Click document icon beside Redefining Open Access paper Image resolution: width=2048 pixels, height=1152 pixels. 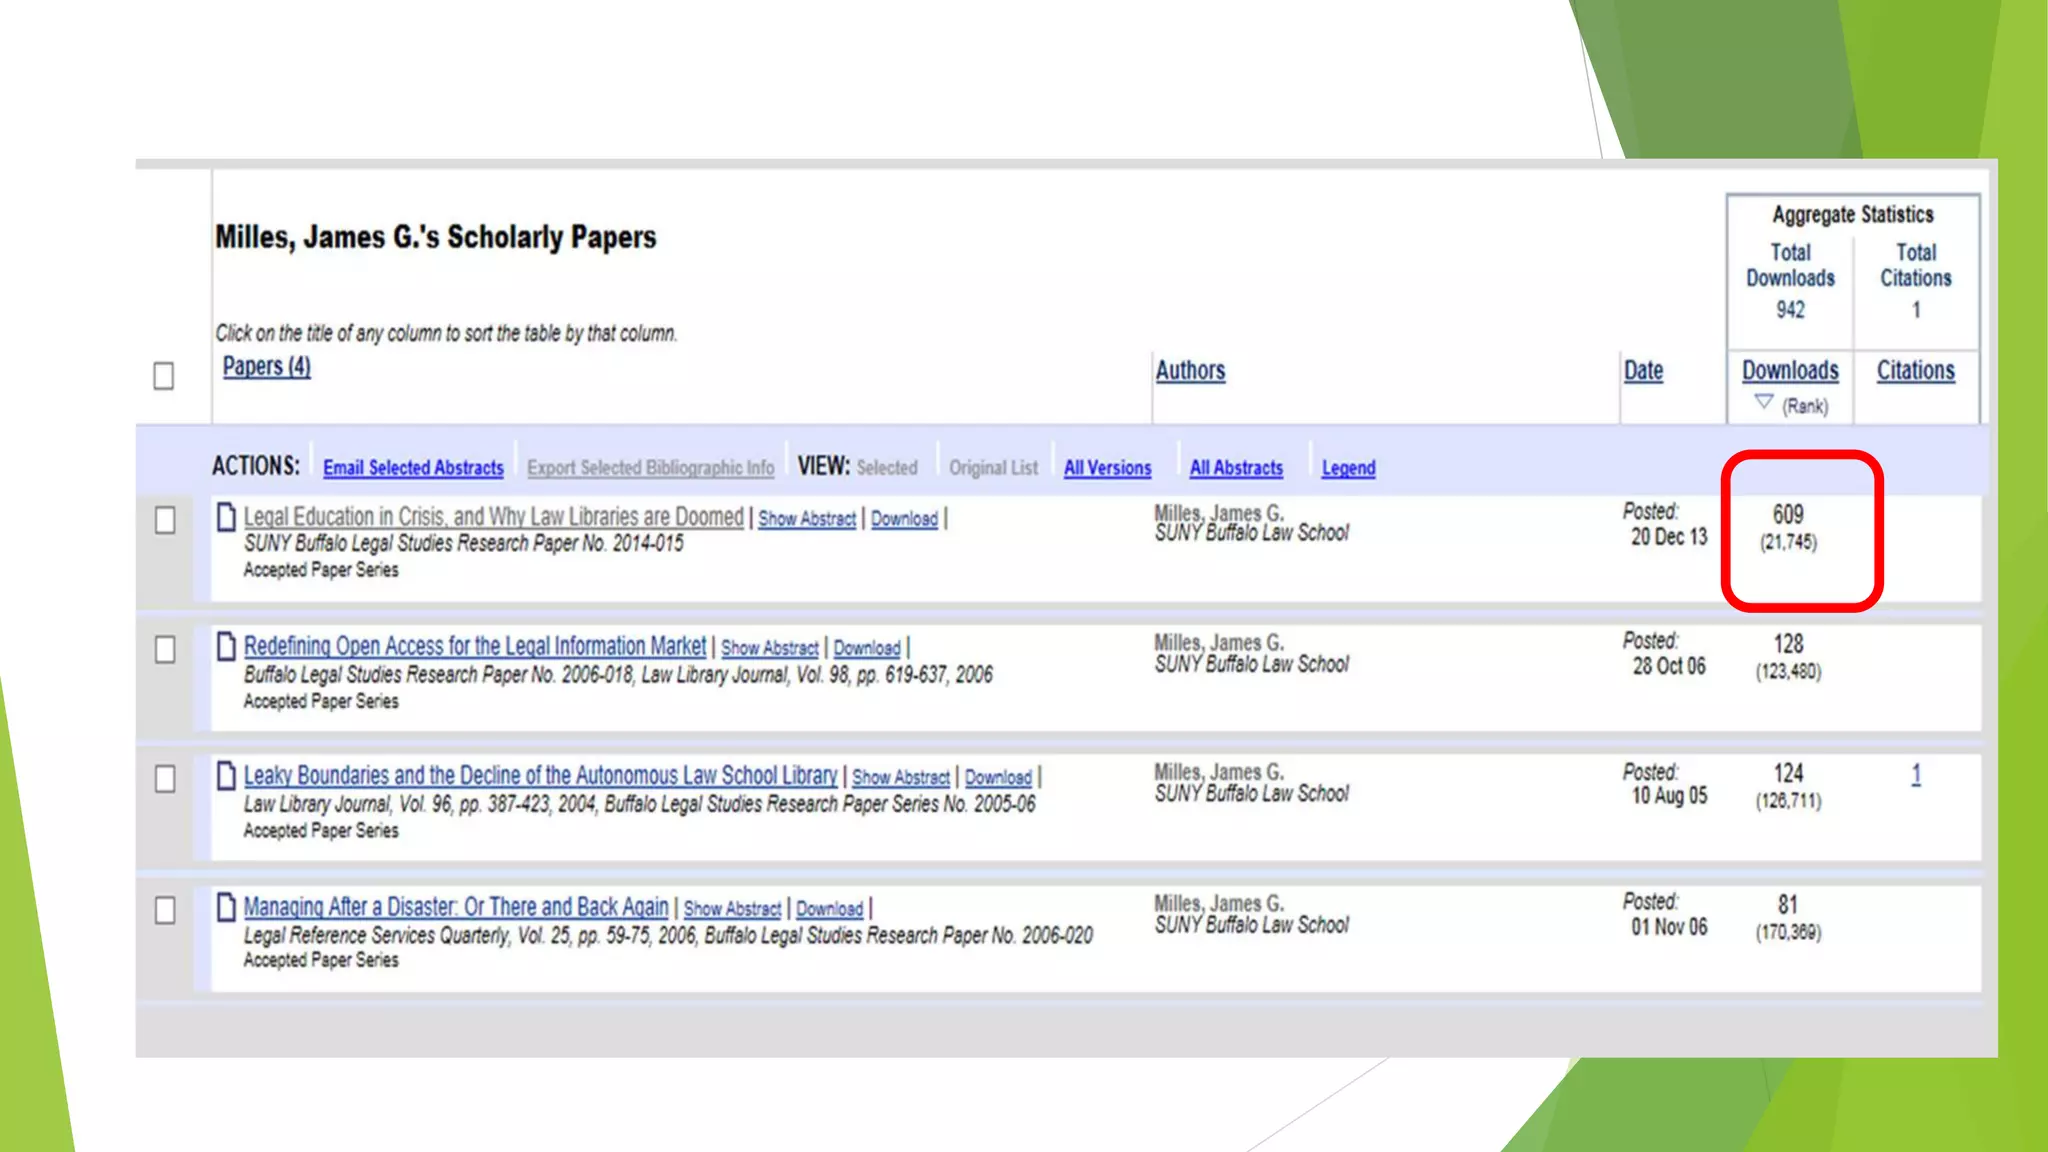pyautogui.click(x=227, y=647)
